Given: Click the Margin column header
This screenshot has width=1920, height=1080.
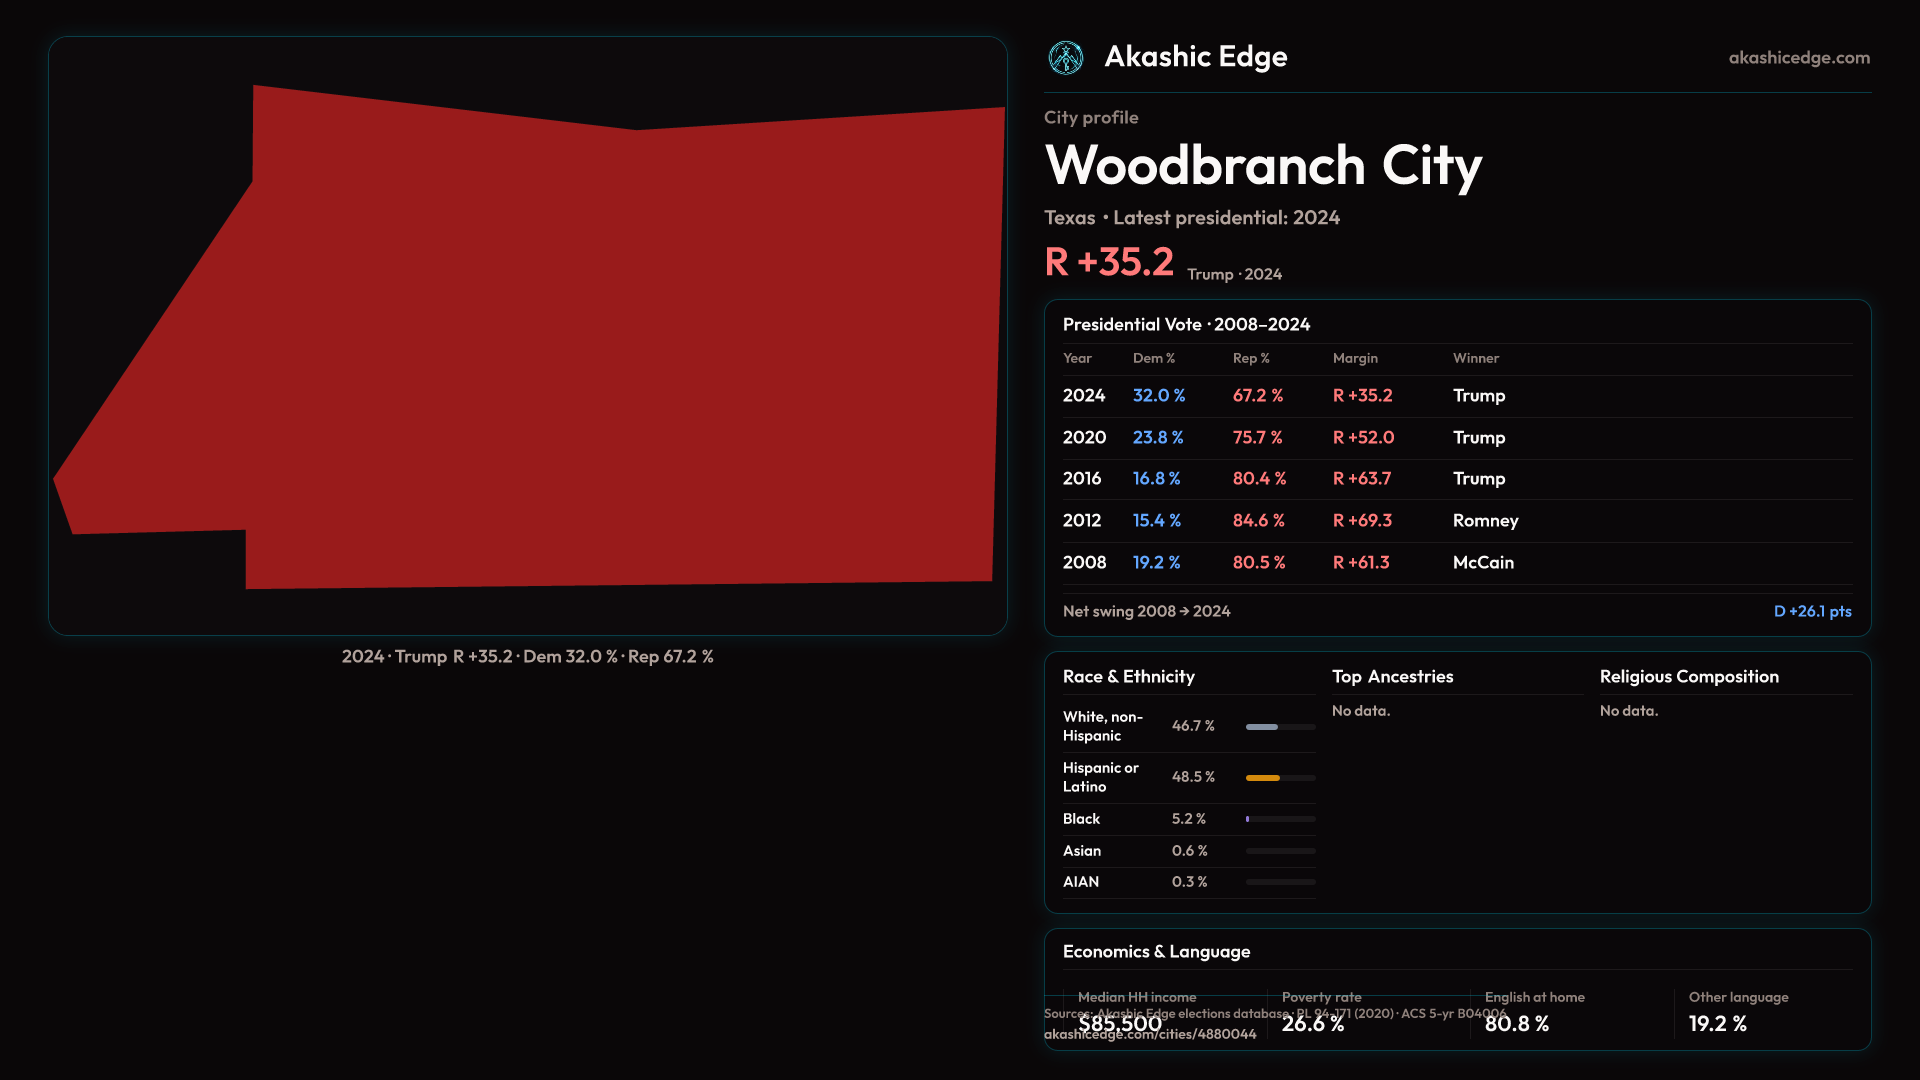Looking at the screenshot, I should tap(1355, 358).
